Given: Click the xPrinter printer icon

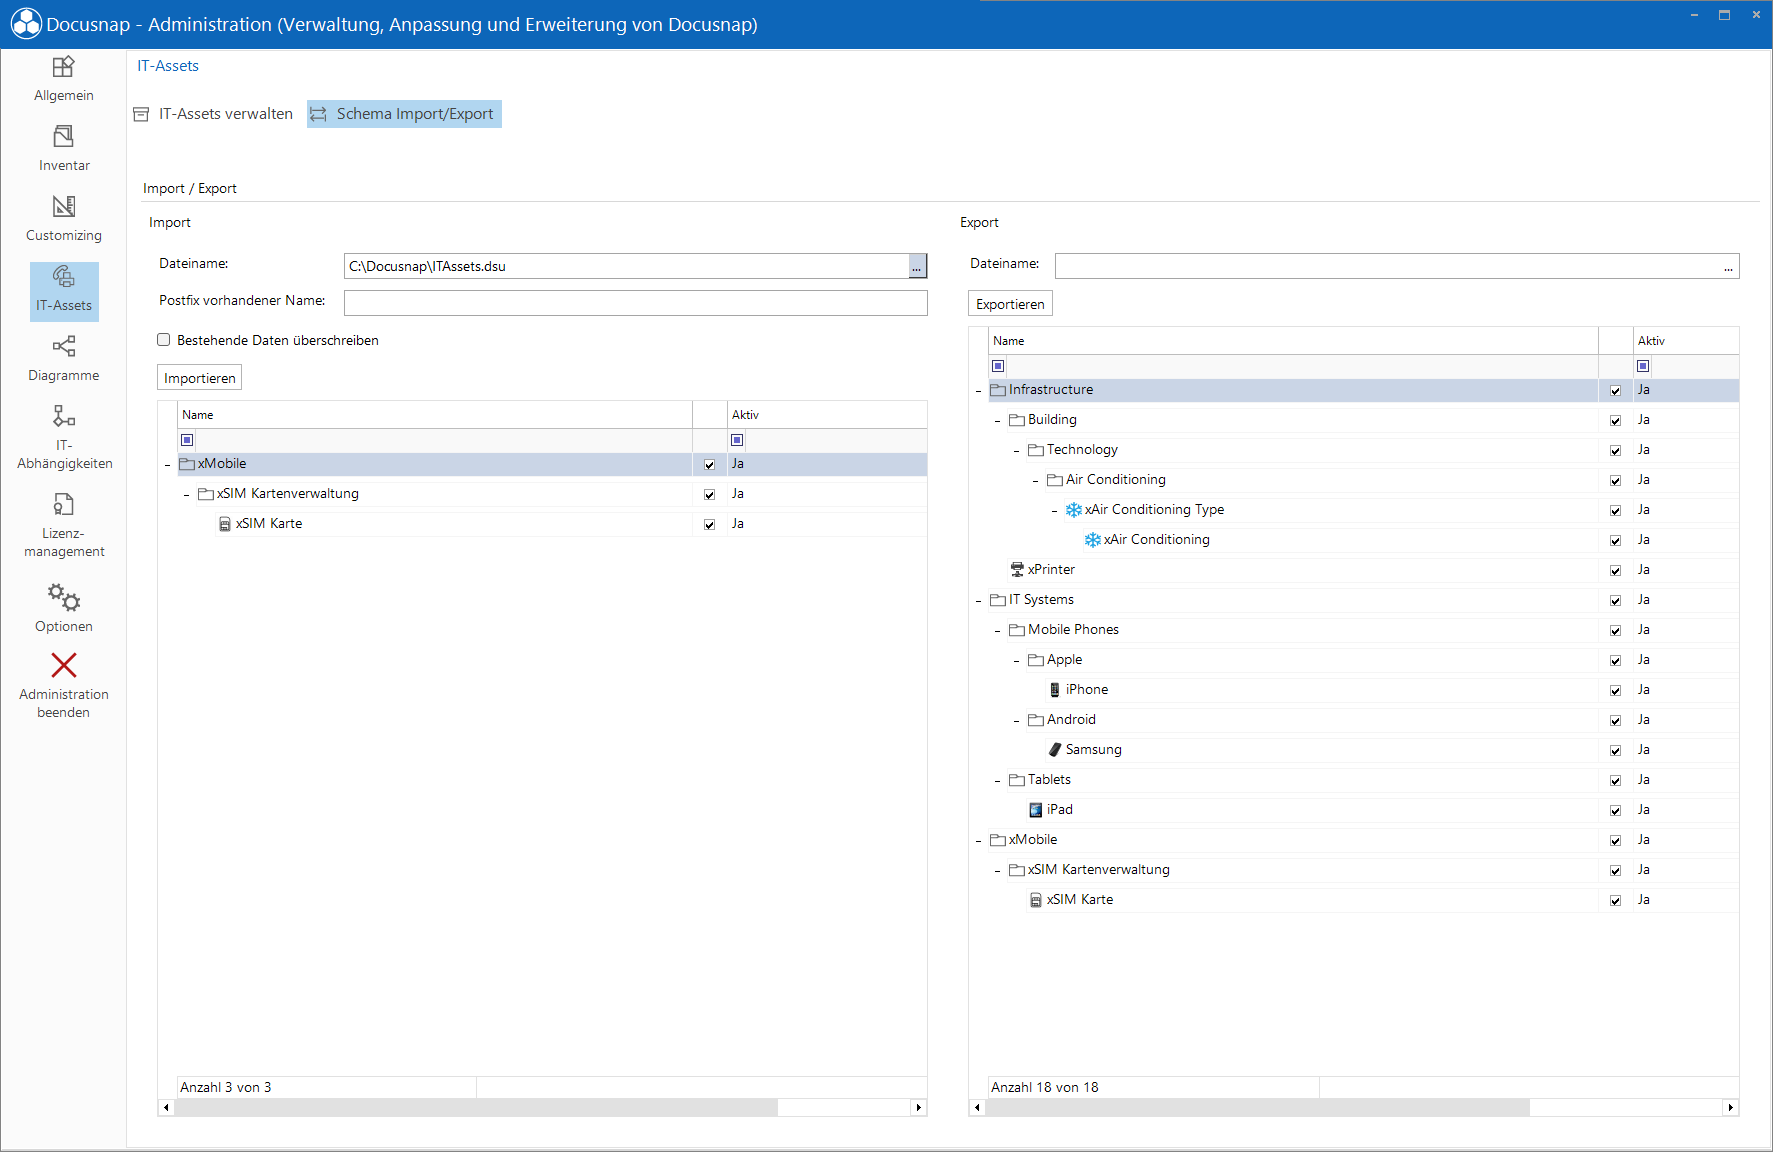Looking at the screenshot, I should (1017, 570).
